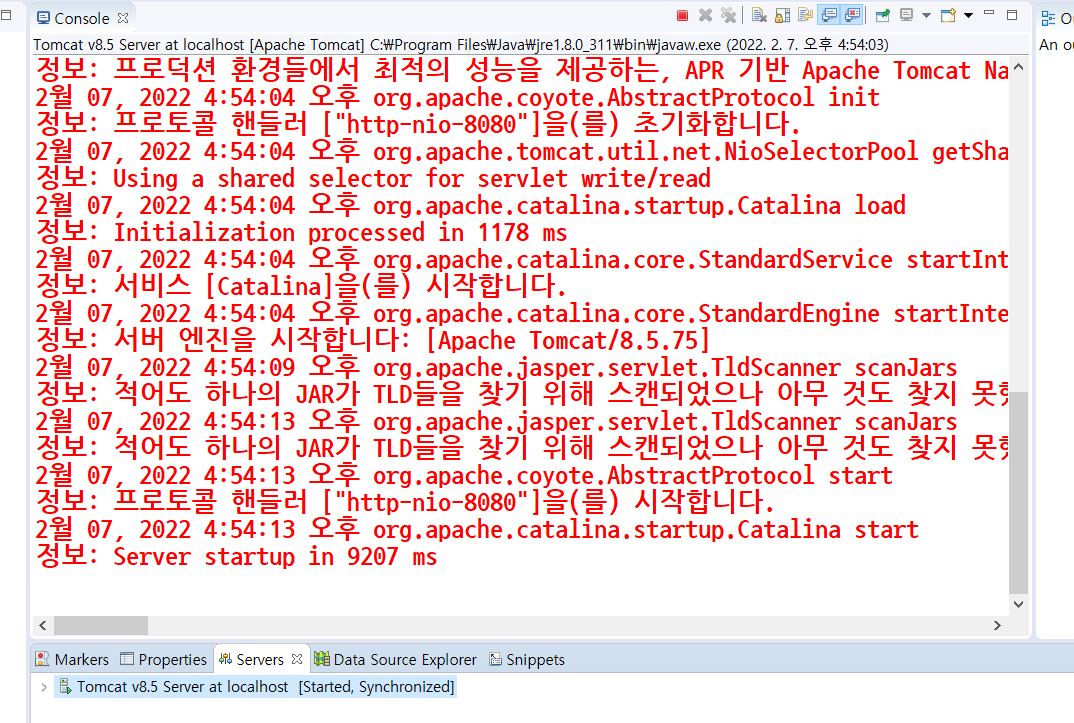The image size is (1074, 723).
Task: Toggle show console when standard out changes
Action: tap(829, 15)
